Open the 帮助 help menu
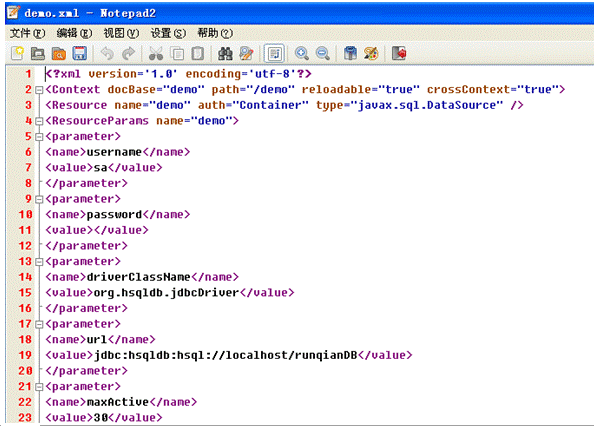 (215, 33)
